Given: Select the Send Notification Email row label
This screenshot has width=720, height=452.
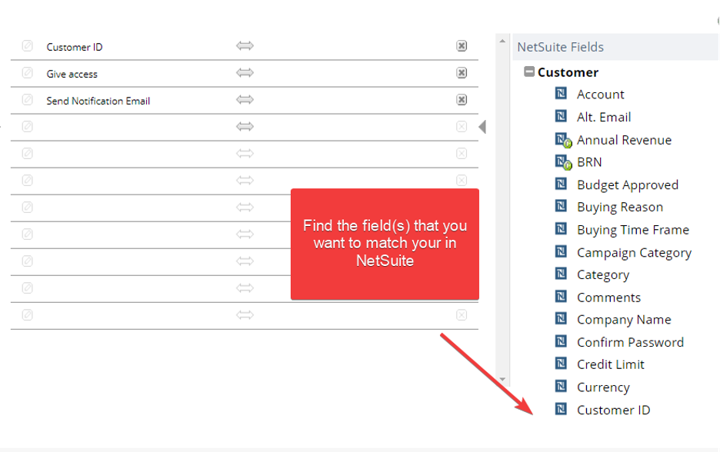Looking at the screenshot, I should pyautogui.click(x=98, y=101).
